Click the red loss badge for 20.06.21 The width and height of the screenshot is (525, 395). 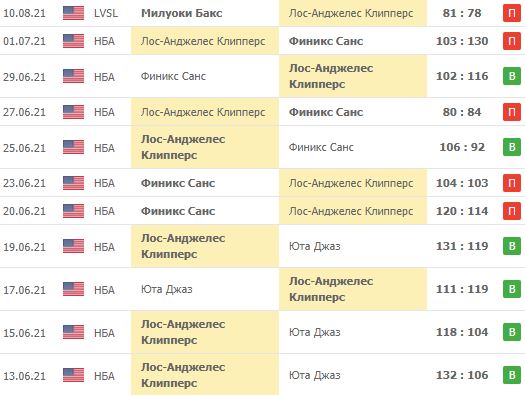coord(512,211)
